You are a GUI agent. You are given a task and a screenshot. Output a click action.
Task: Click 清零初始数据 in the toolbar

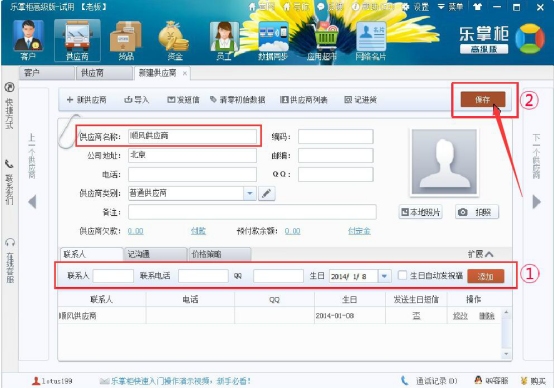[x=237, y=100]
